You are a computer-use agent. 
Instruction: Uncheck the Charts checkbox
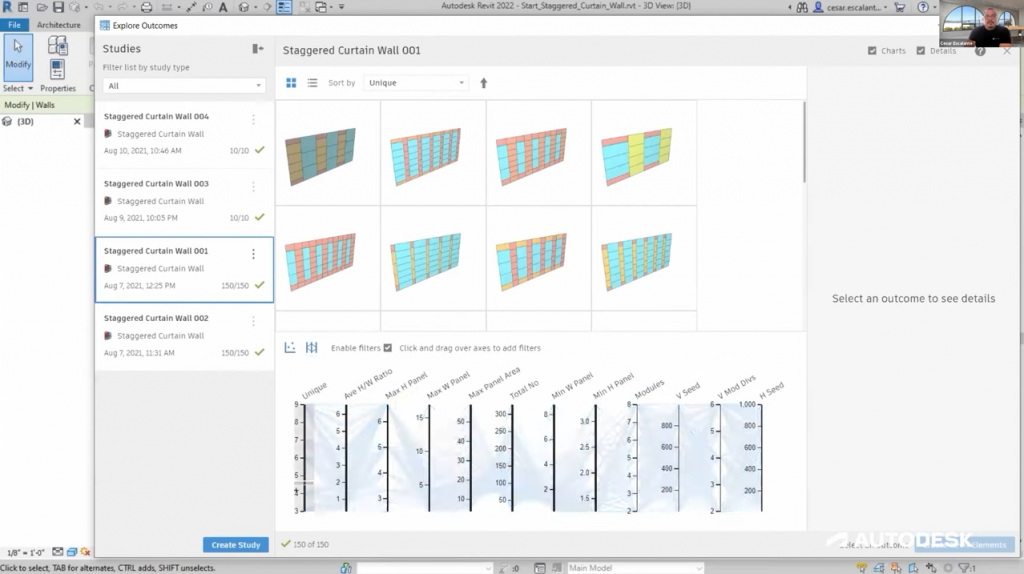click(x=872, y=50)
